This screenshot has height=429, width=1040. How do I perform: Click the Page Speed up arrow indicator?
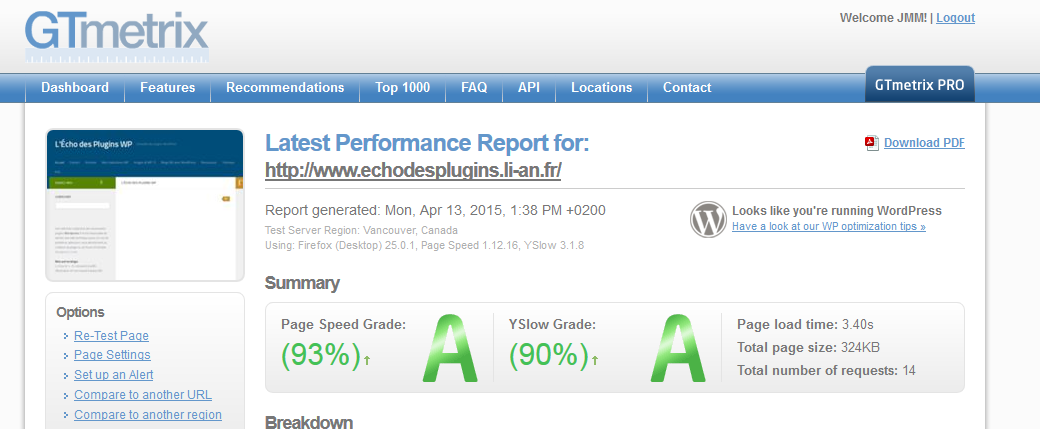(x=367, y=359)
